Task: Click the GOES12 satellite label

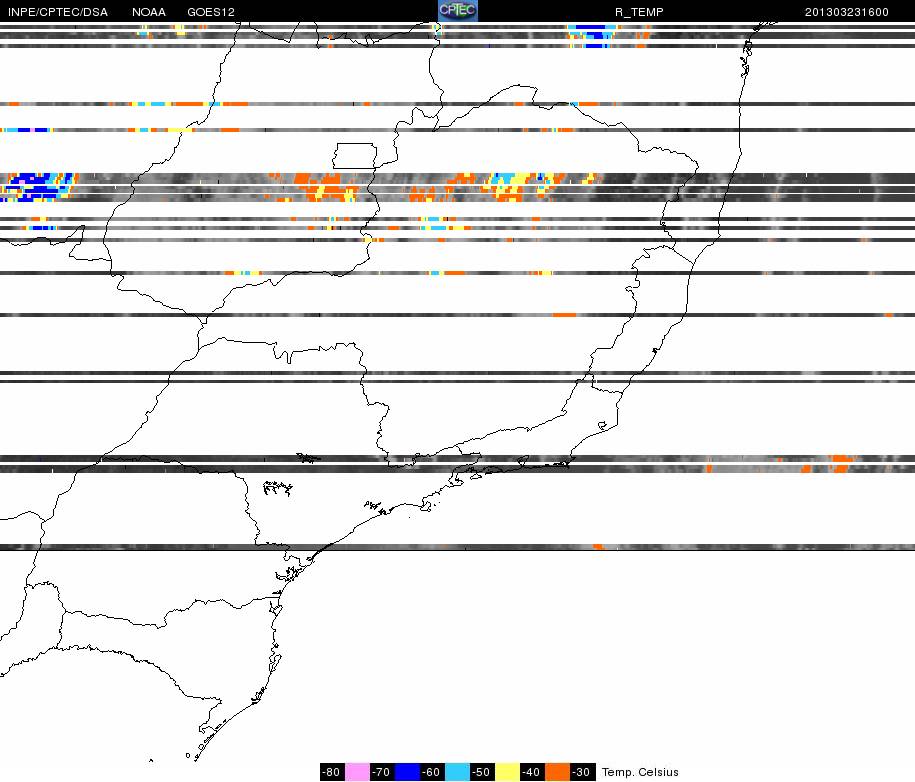Action: point(211,12)
